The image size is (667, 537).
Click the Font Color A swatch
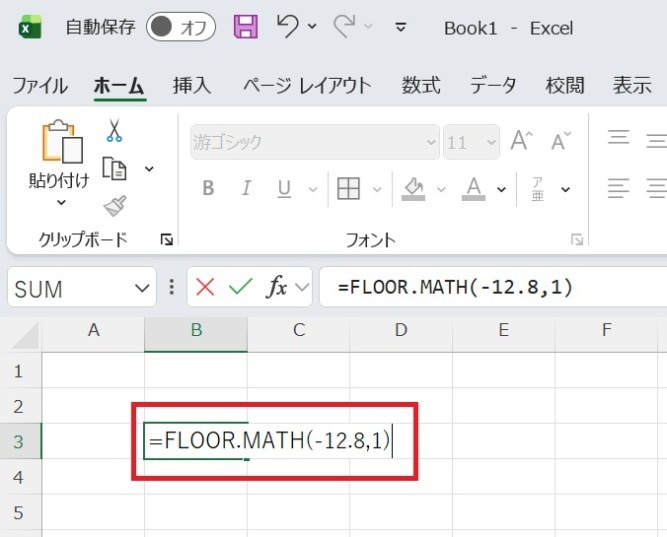pyautogui.click(x=473, y=189)
